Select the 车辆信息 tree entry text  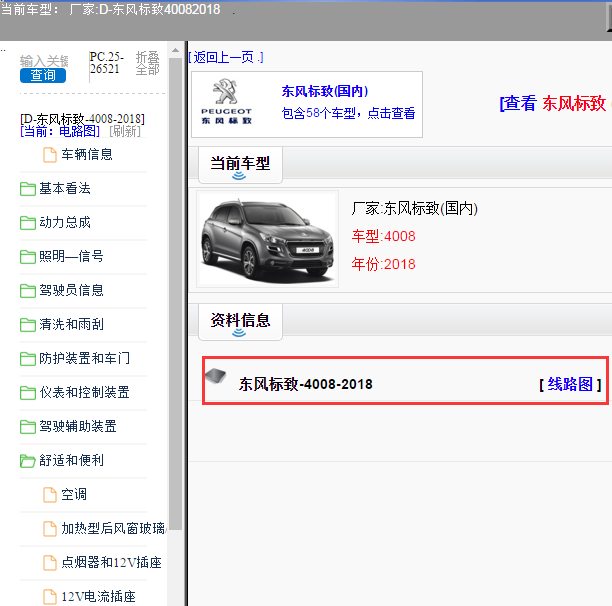[x=87, y=155]
